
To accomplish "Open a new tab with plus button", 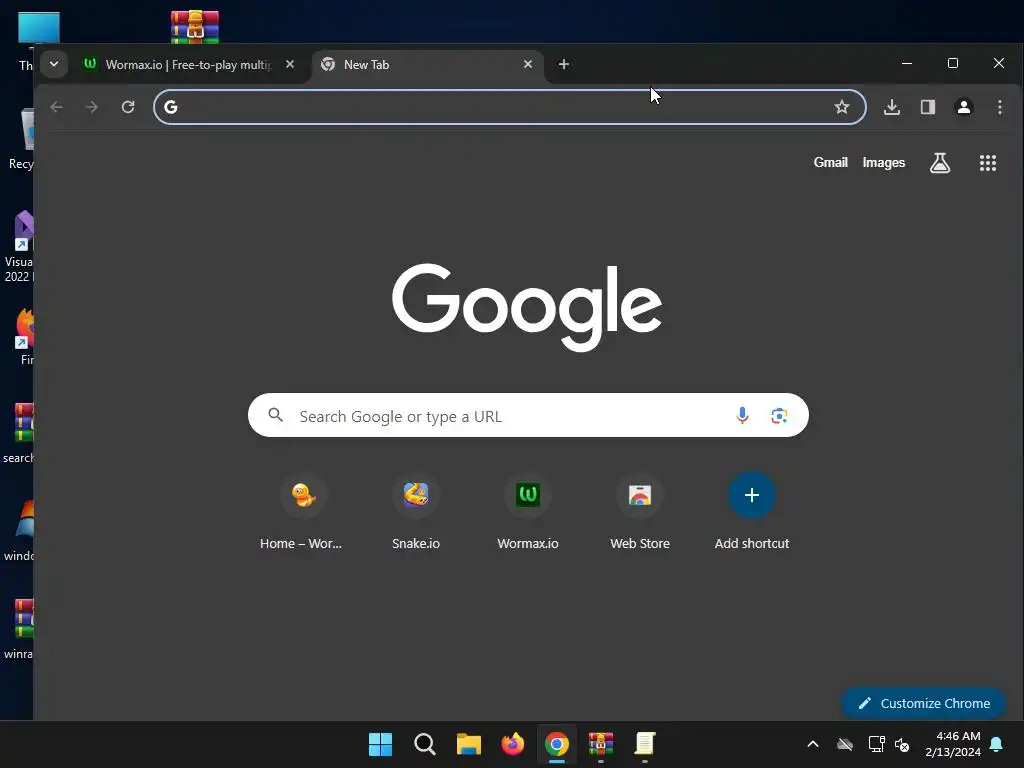I will (564, 64).
